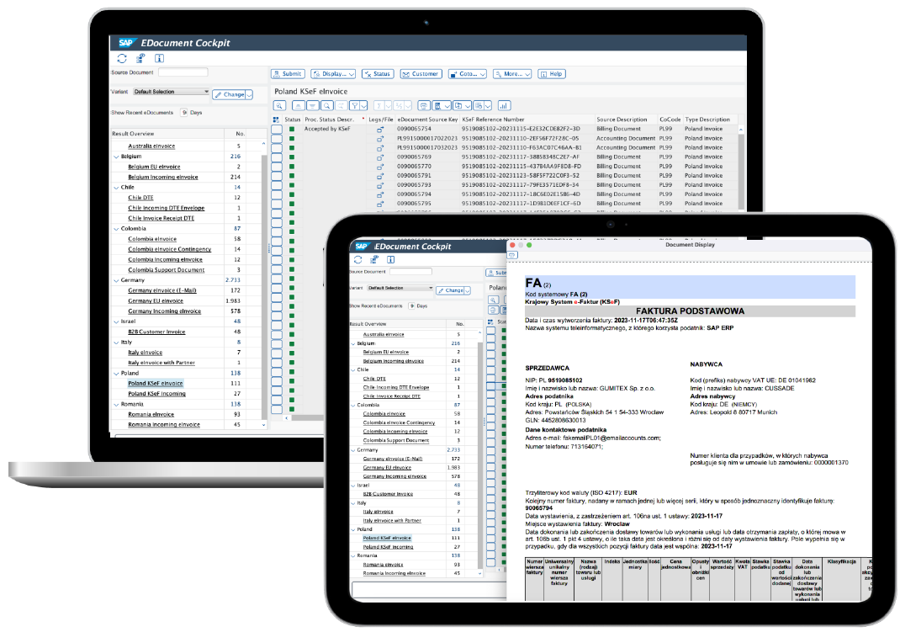Click the Status button on laptop
The width and height of the screenshot is (900, 632).
378,74
